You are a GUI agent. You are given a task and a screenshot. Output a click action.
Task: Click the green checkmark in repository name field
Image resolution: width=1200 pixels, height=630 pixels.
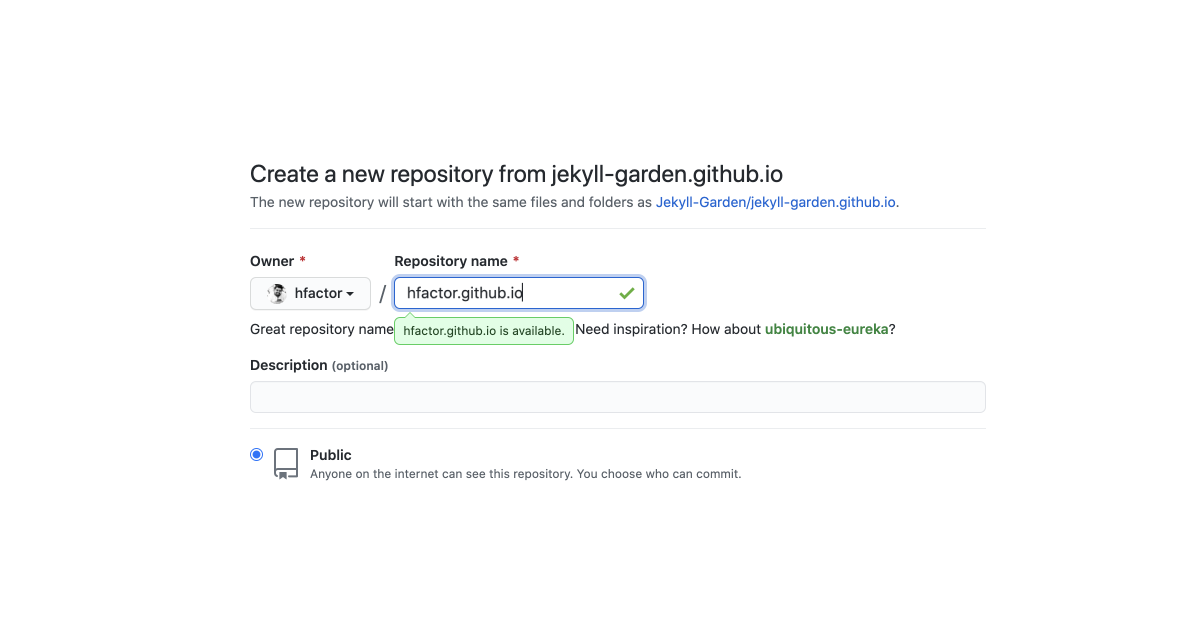pos(627,293)
